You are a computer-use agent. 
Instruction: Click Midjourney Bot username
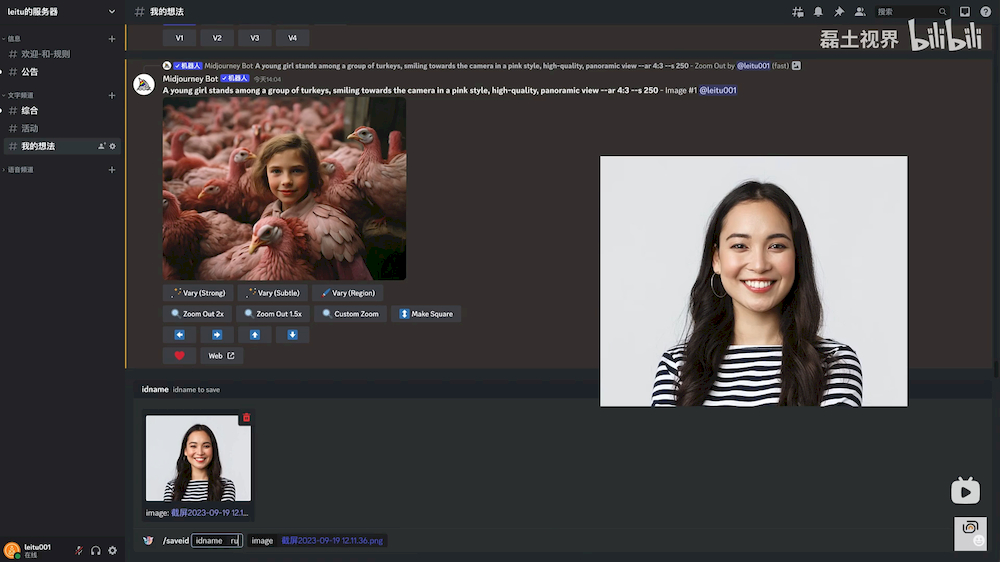point(190,78)
